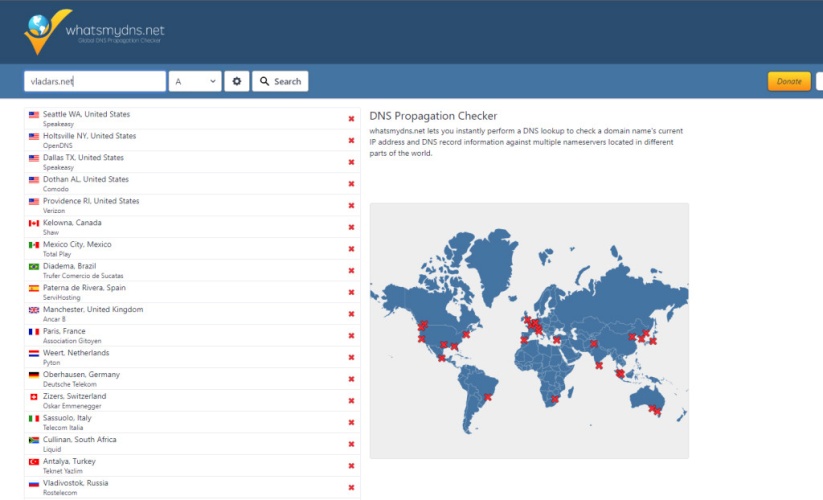
Task: Click the Brazil flag beside Diadema
Action: click(x=34, y=266)
